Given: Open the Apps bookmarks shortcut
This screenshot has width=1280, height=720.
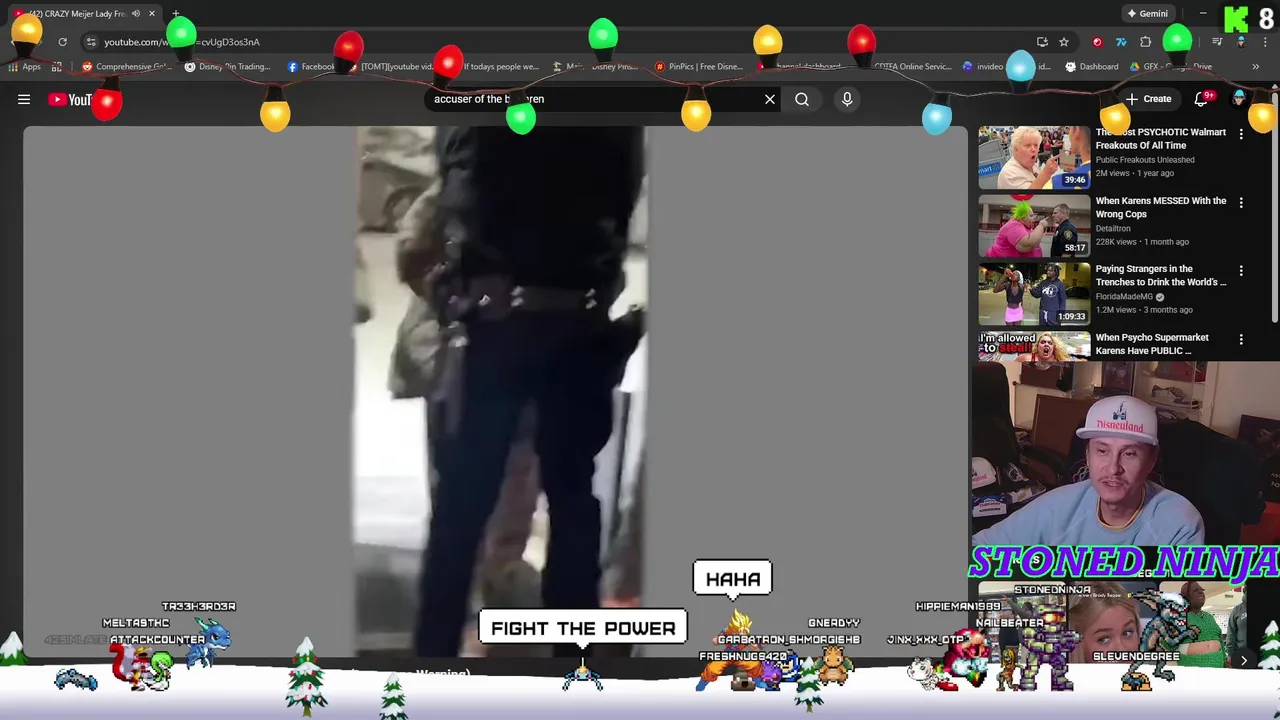Looking at the screenshot, I should pos(25,67).
